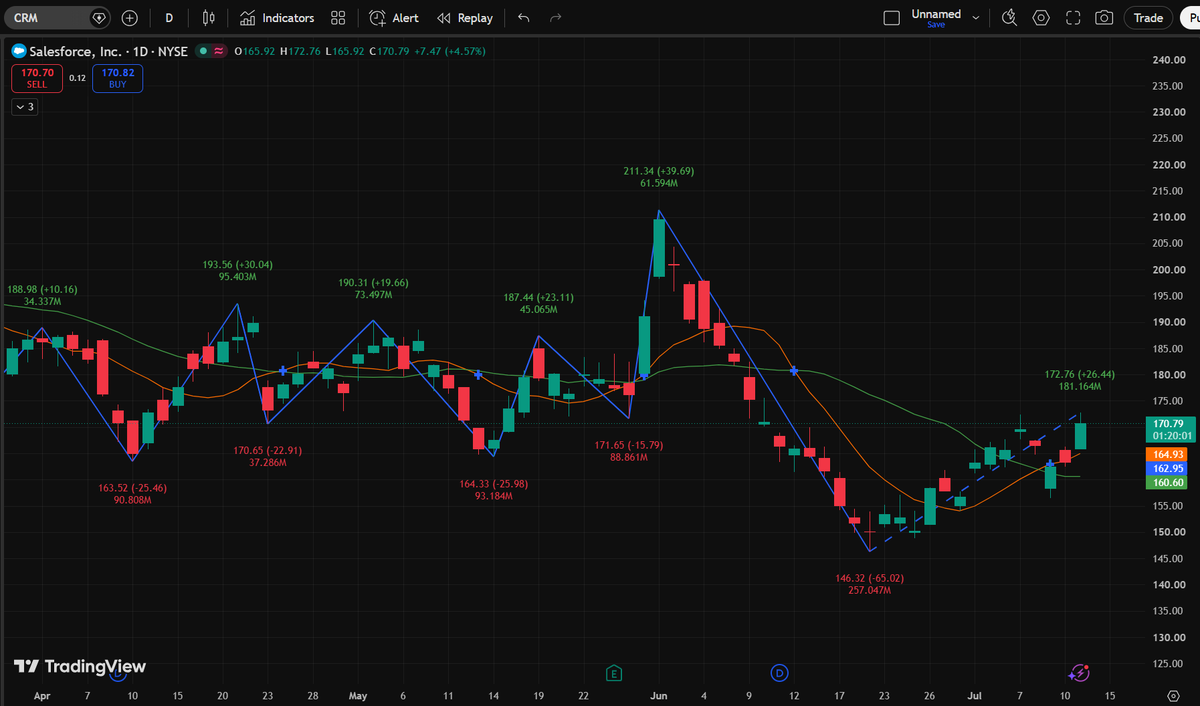Click the 172.76 (+26.44) latest pivot label
Image resolution: width=1200 pixels, height=706 pixels.
pos(1079,374)
